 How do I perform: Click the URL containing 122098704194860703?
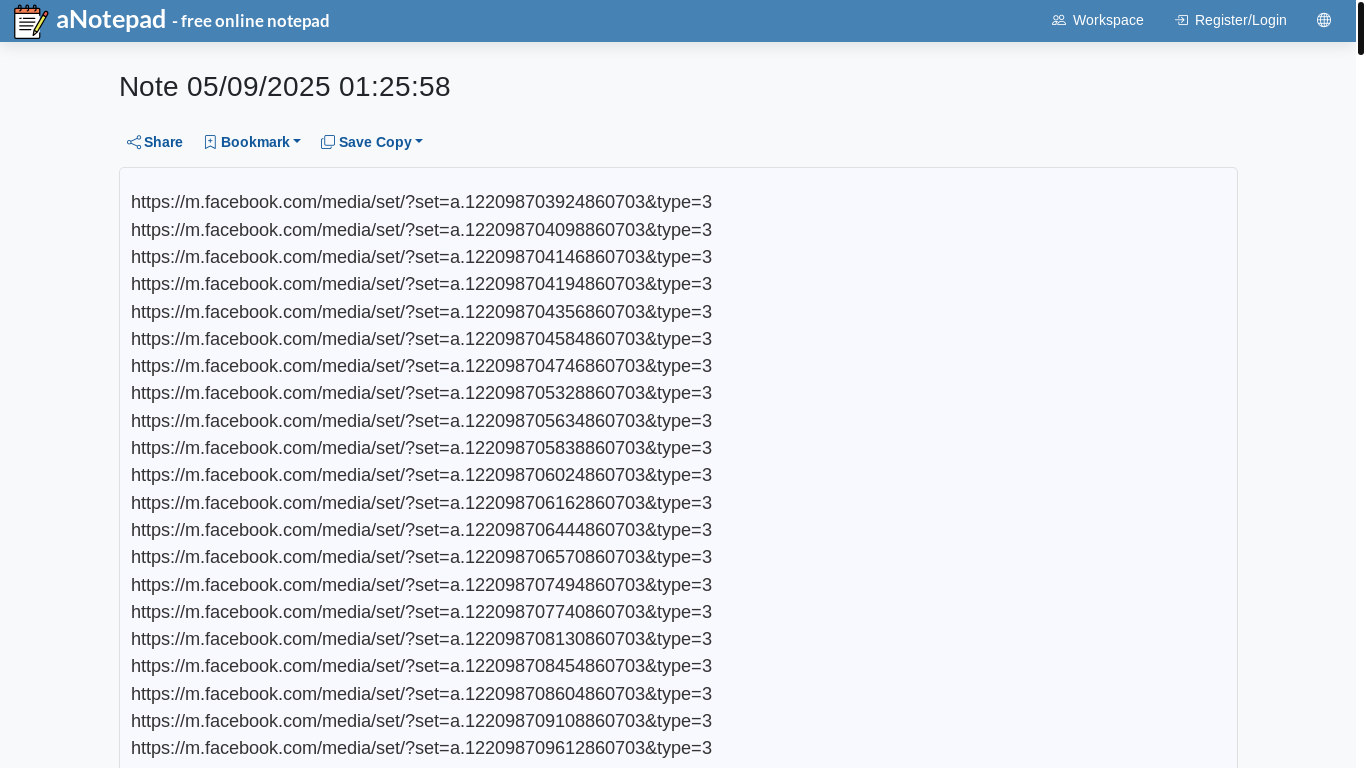[421, 284]
